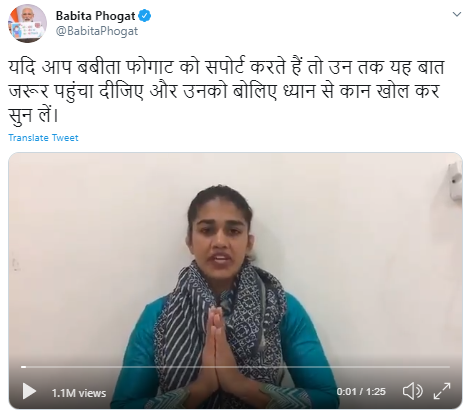
Task: Click the video progress bar
Action: (x=235, y=367)
